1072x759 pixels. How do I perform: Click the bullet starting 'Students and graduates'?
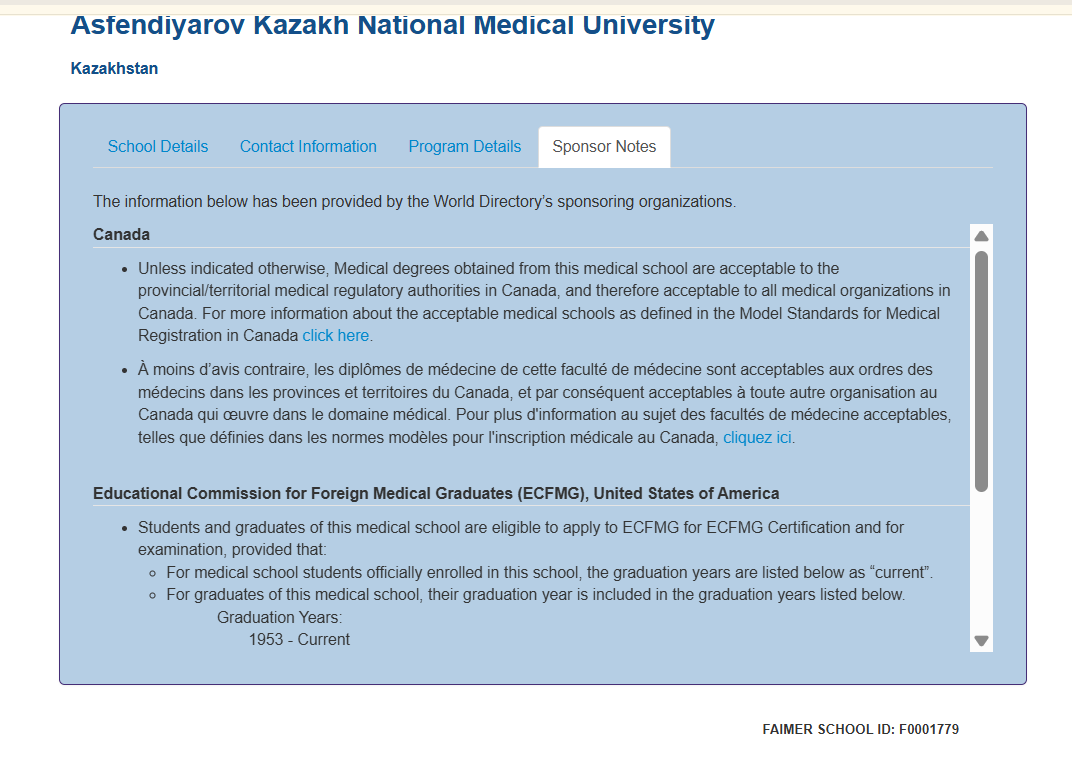click(521, 539)
